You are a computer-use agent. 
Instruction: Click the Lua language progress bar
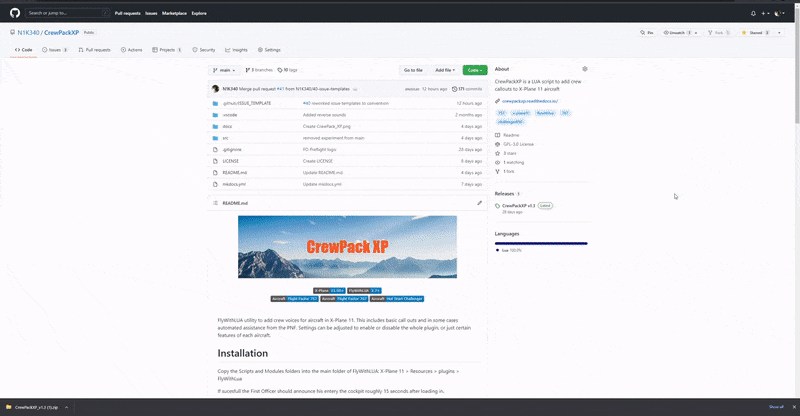pyautogui.click(x=541, y=243)
